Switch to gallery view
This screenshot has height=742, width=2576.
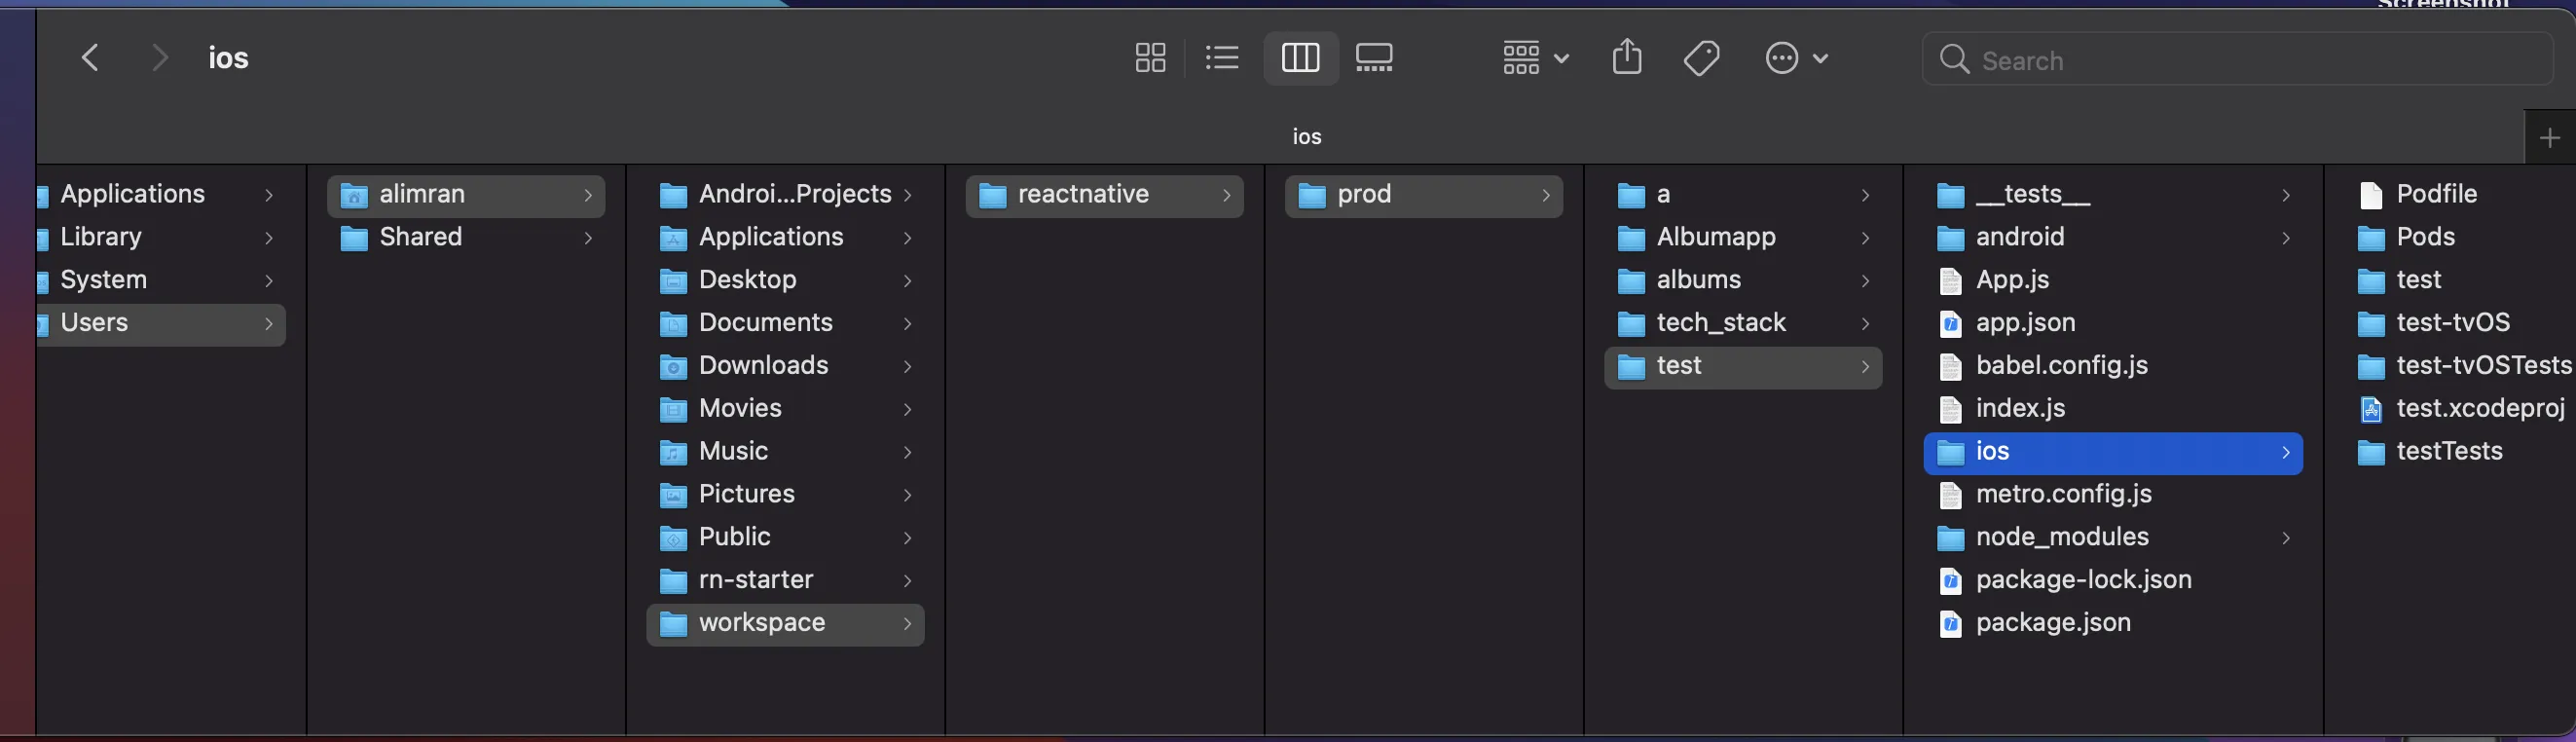(x=1374, y=58)
